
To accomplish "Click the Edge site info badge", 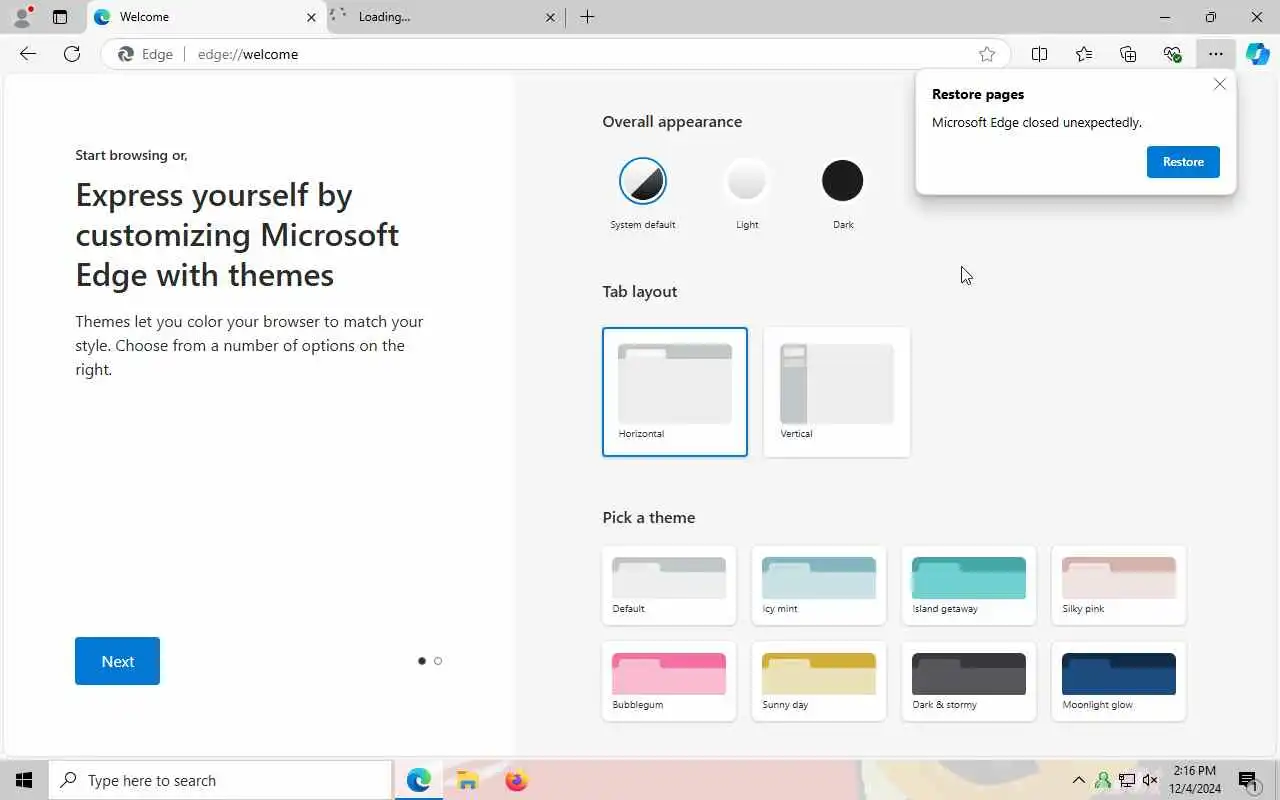I will point(146,54).
